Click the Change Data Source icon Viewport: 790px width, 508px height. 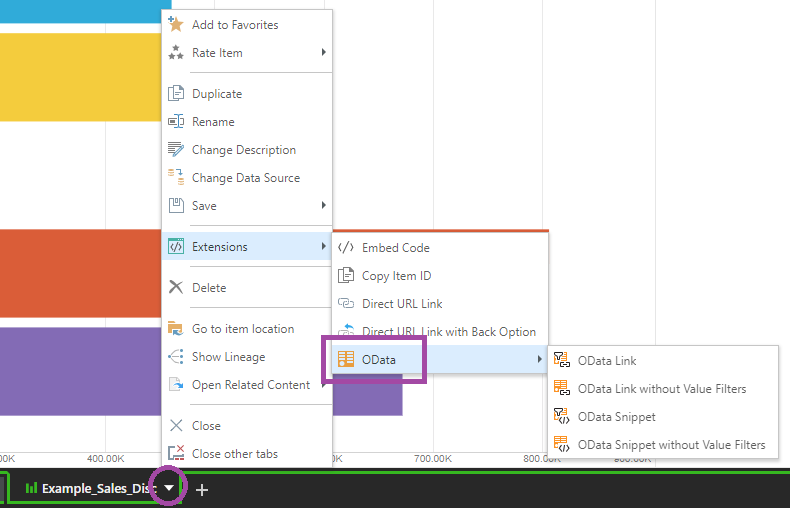(176, 178)
